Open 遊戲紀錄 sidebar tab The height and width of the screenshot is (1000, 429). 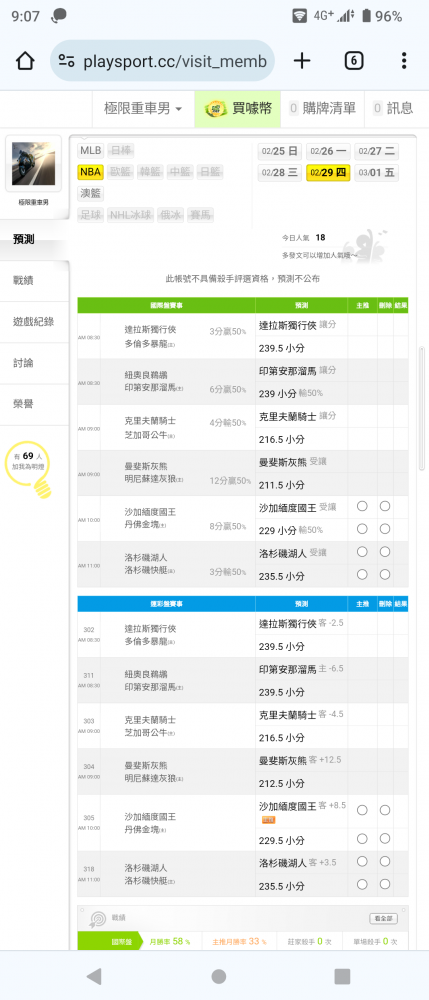point(33,322)
